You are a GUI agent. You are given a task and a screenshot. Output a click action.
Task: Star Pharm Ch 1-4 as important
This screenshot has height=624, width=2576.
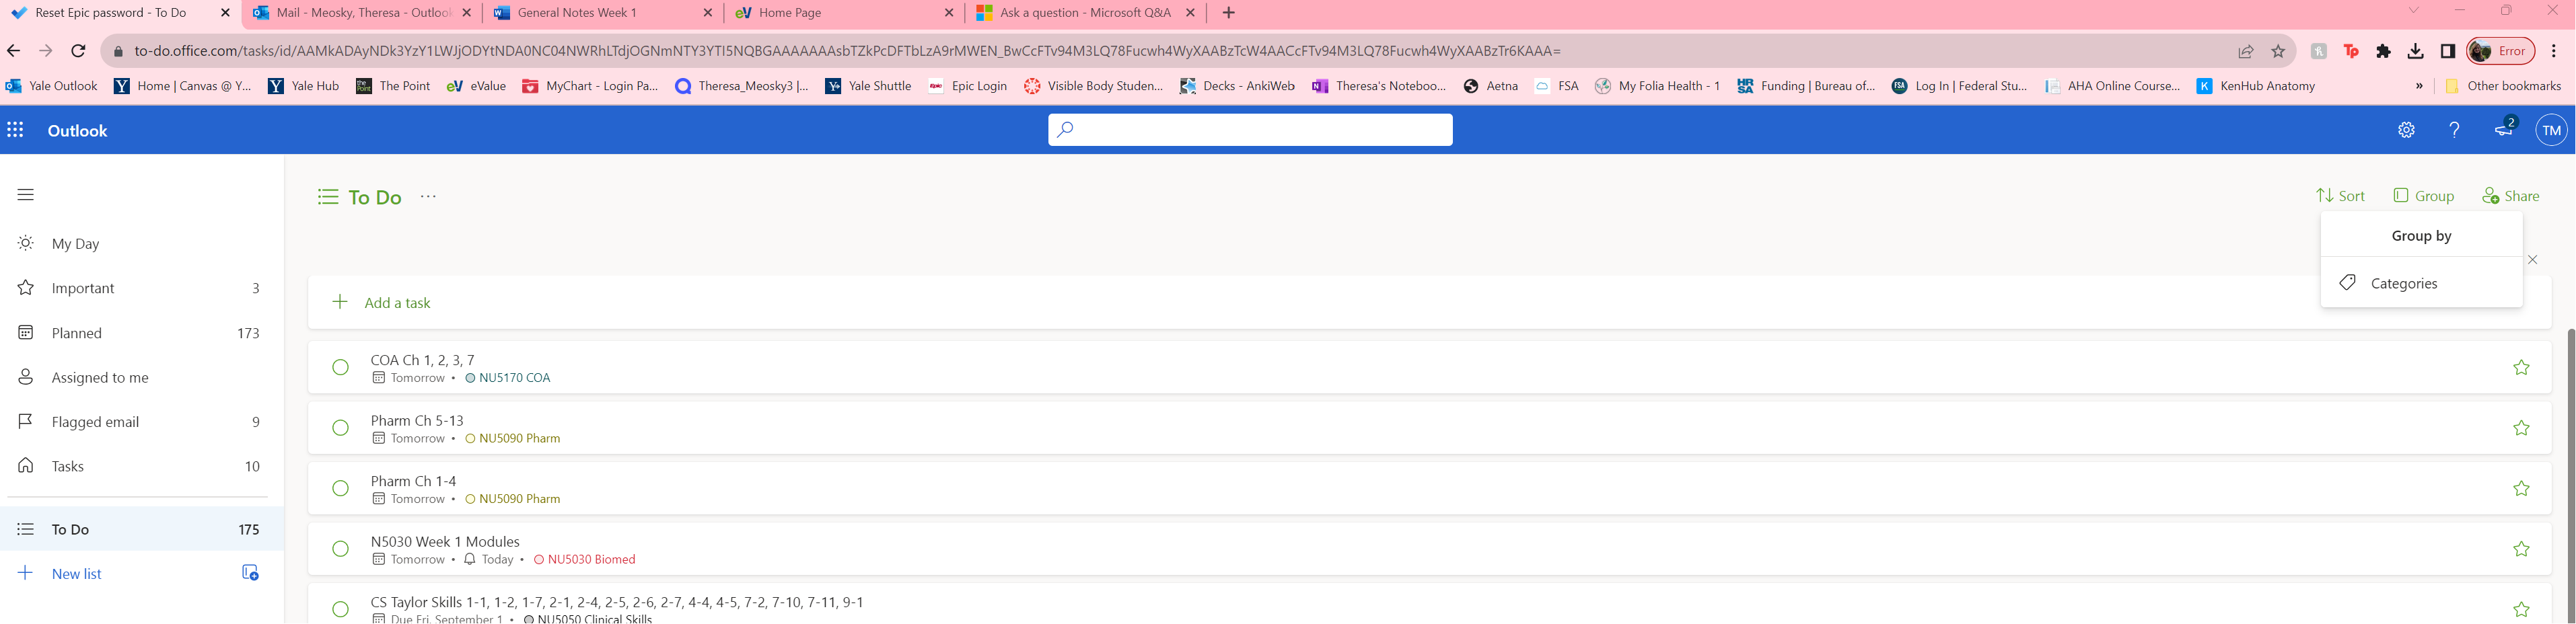[x=2521, y=488]
